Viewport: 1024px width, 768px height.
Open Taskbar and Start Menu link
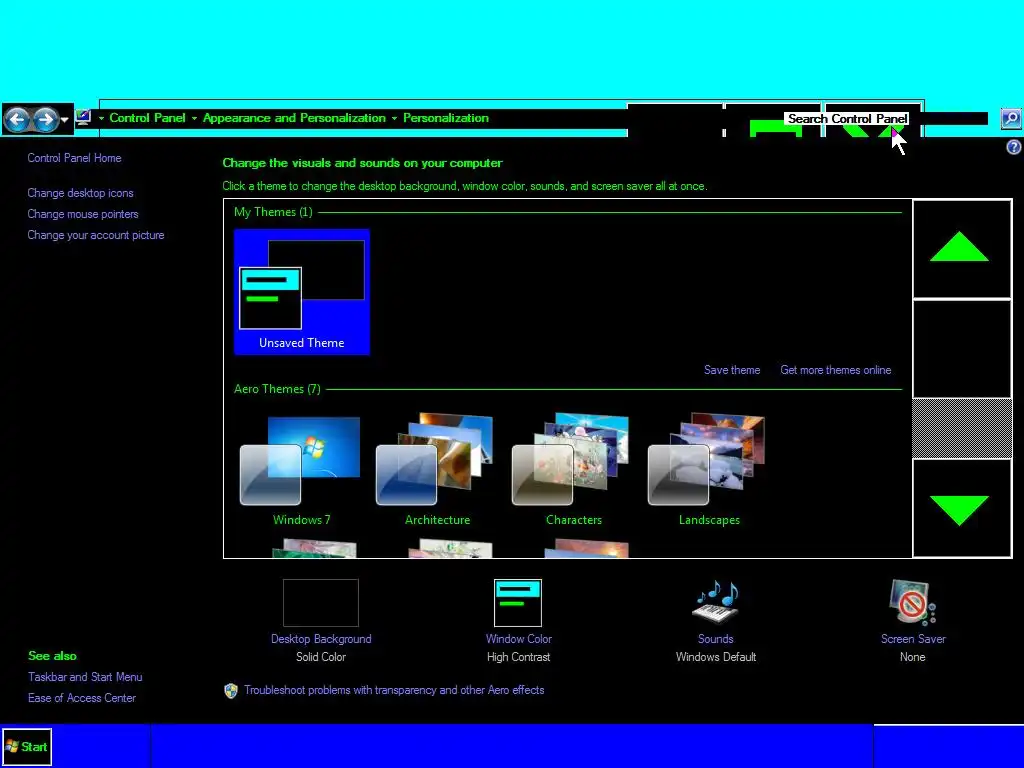click(x=85, y=677)
